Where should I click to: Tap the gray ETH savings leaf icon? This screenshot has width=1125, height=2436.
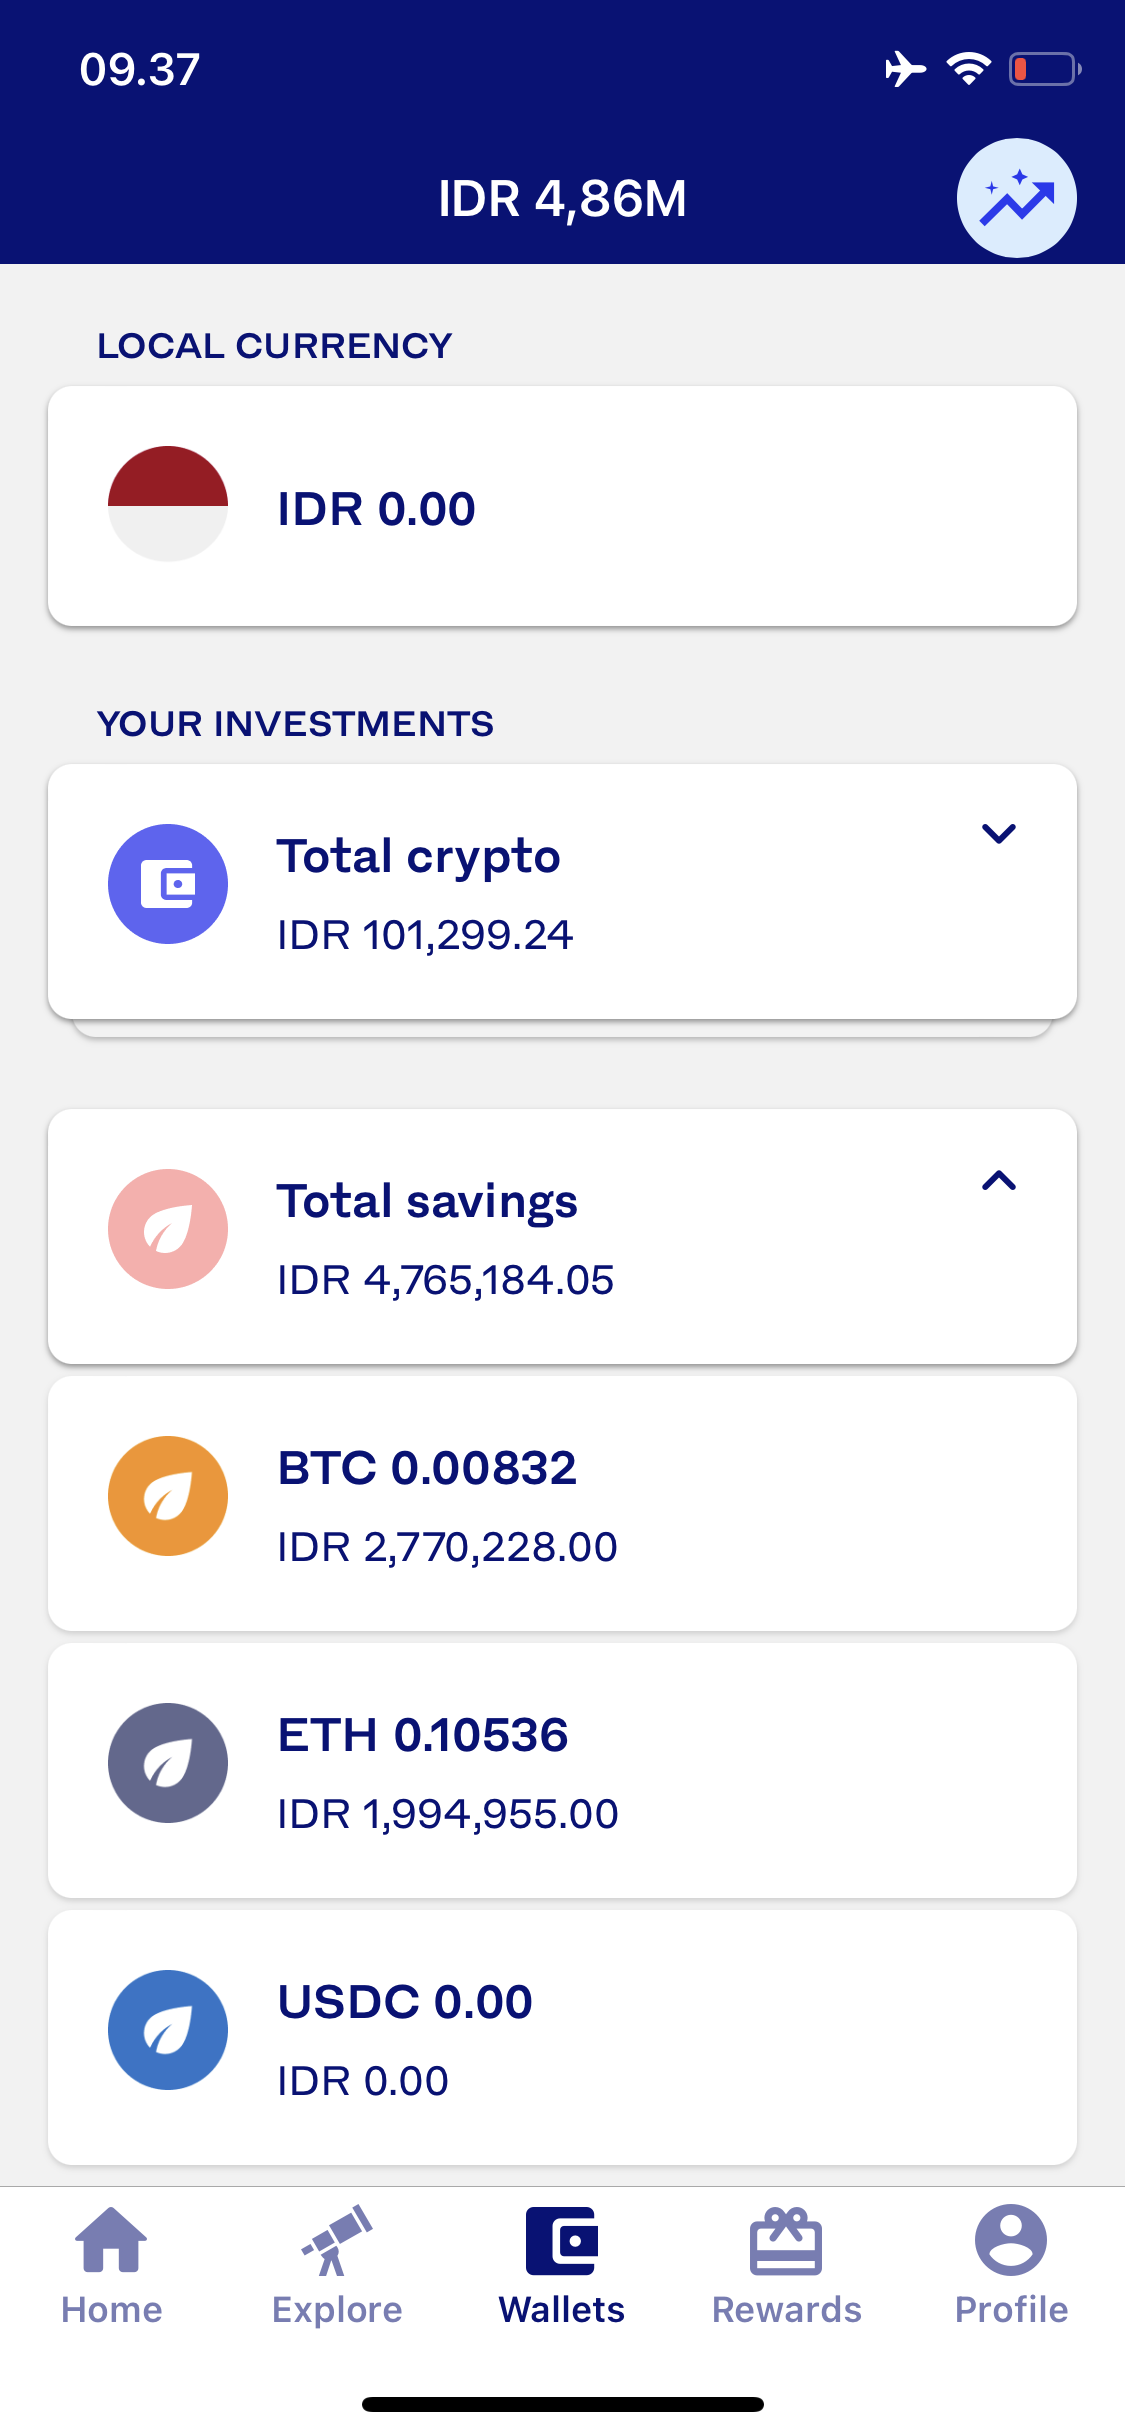click(168, 1763)
